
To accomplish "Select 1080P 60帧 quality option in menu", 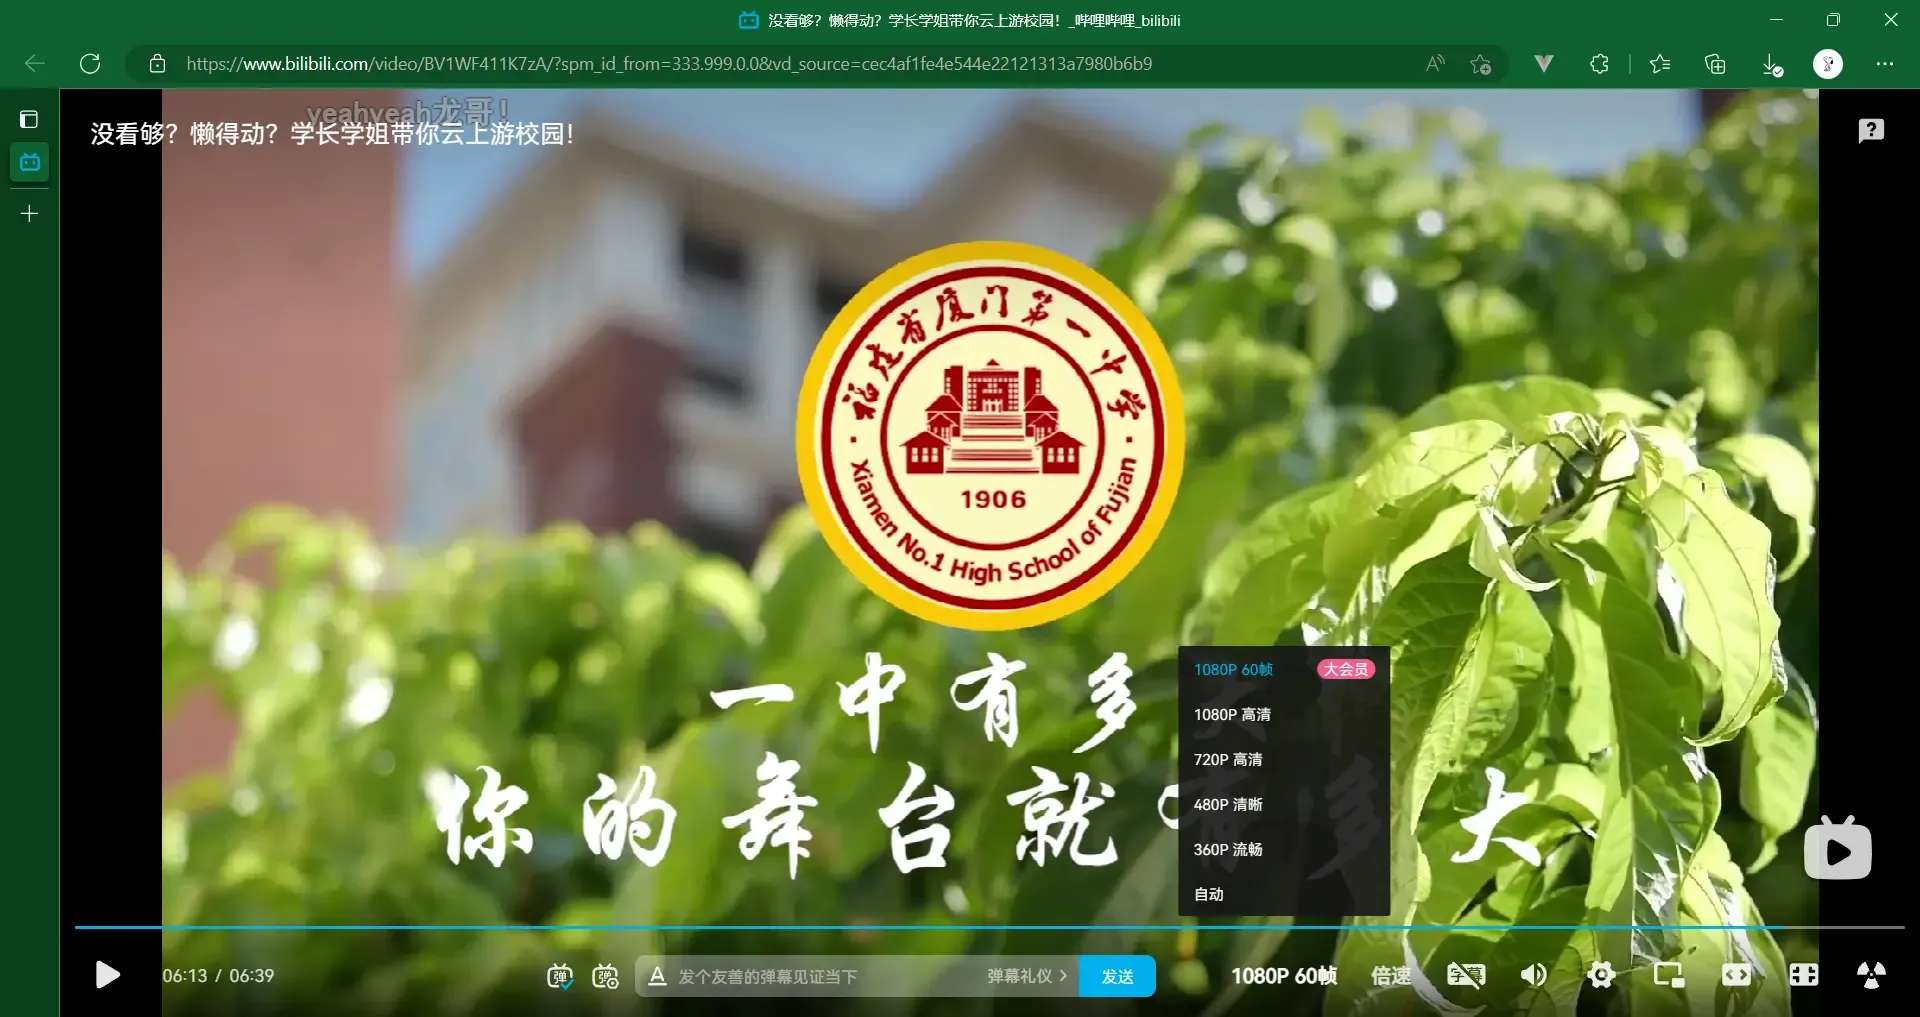I will (1284, 669).
